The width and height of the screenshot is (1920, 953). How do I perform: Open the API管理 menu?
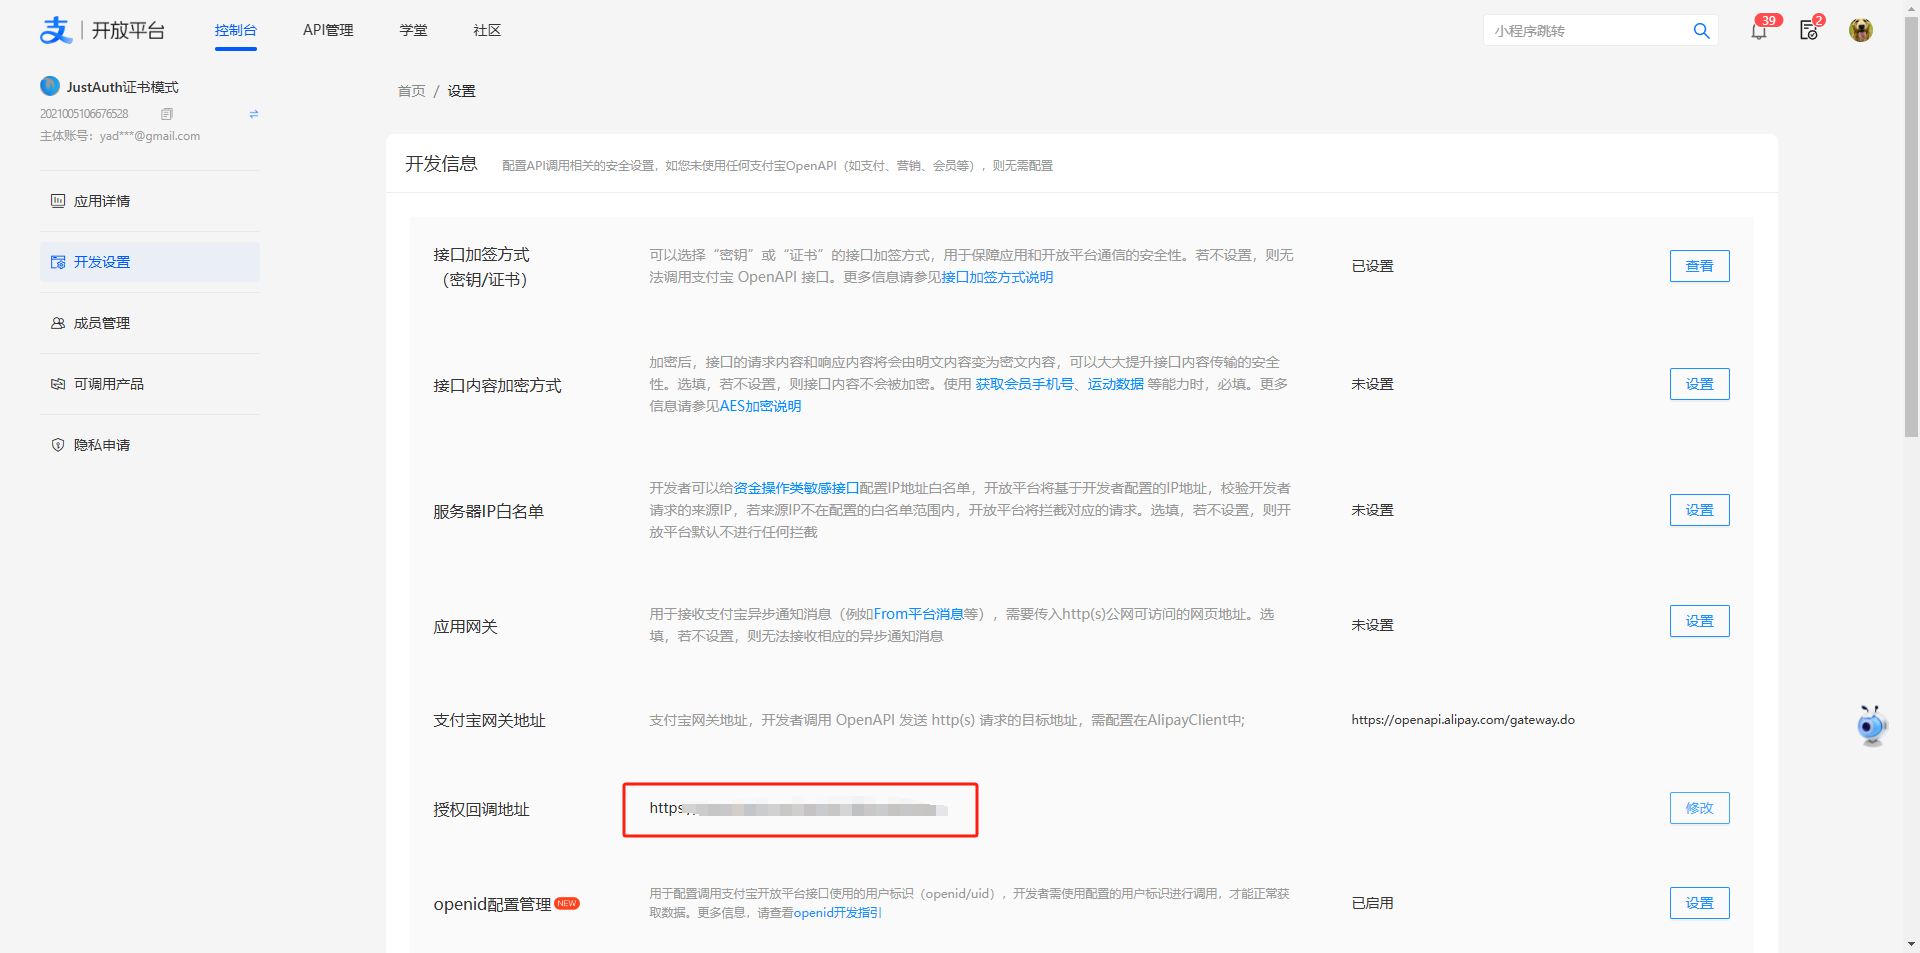tap(328, 30)
